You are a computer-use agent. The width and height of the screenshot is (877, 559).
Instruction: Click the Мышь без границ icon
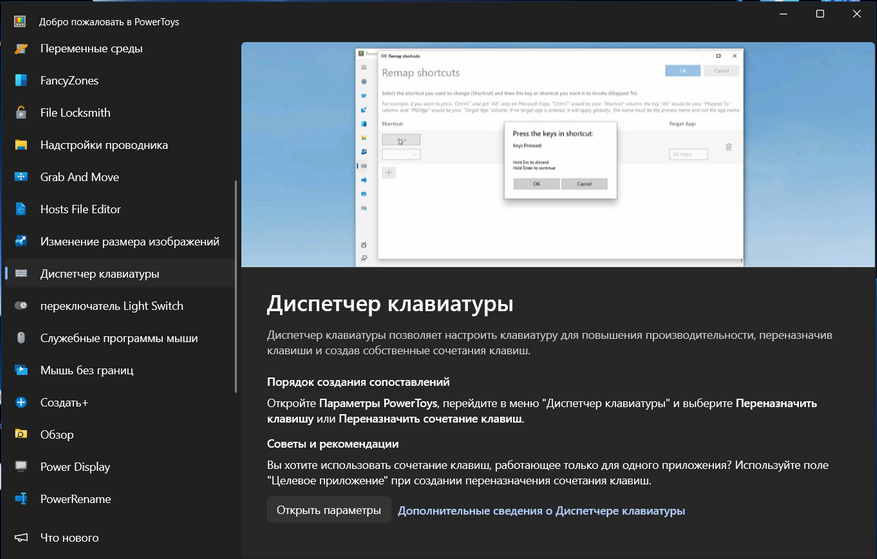click(x=21, y=370)
